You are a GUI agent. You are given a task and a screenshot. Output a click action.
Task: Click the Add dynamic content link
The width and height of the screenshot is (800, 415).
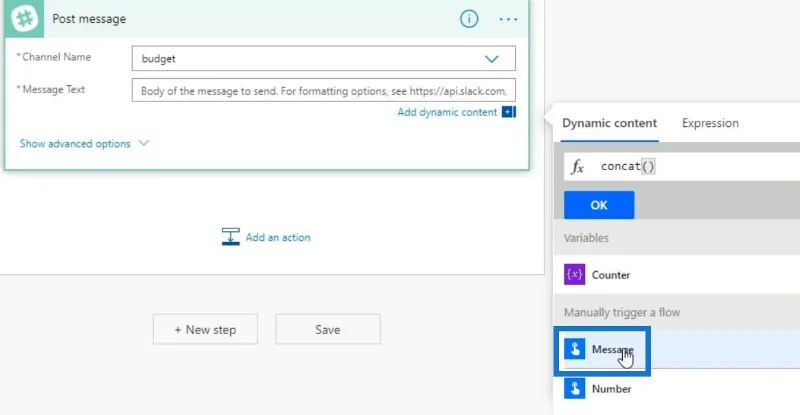pyautogui.click(x=447, y=112)
